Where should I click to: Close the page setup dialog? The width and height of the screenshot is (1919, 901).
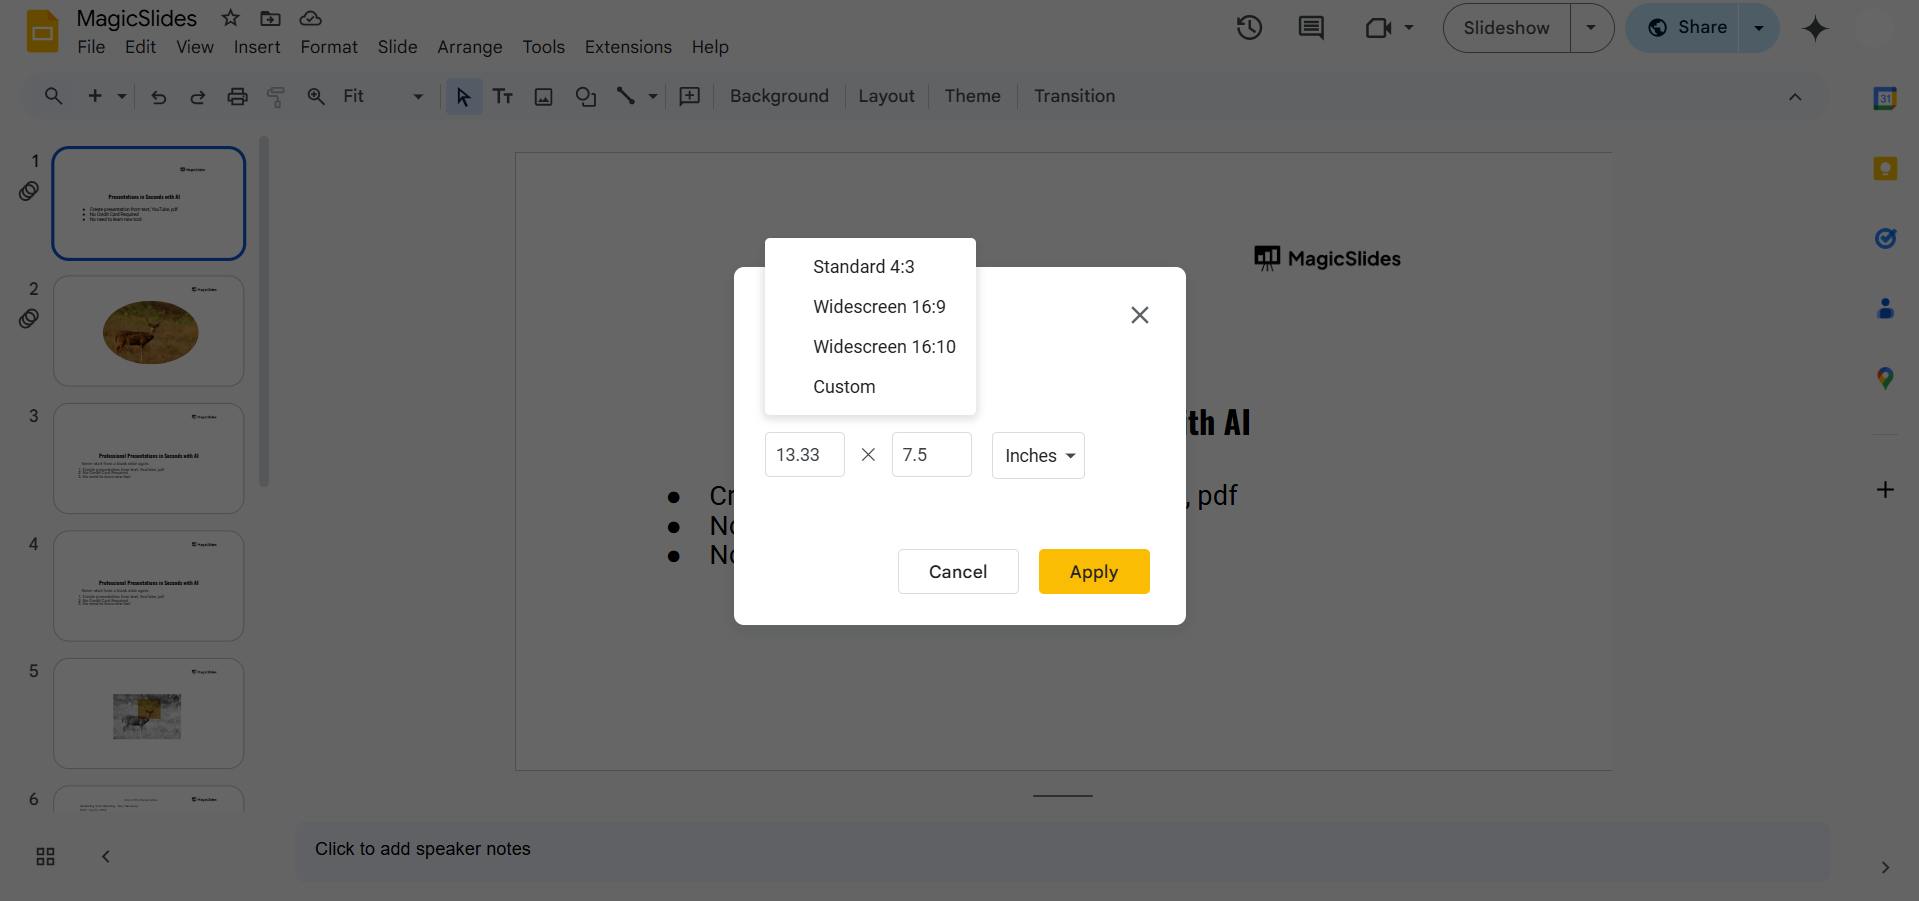[1139, 315]
